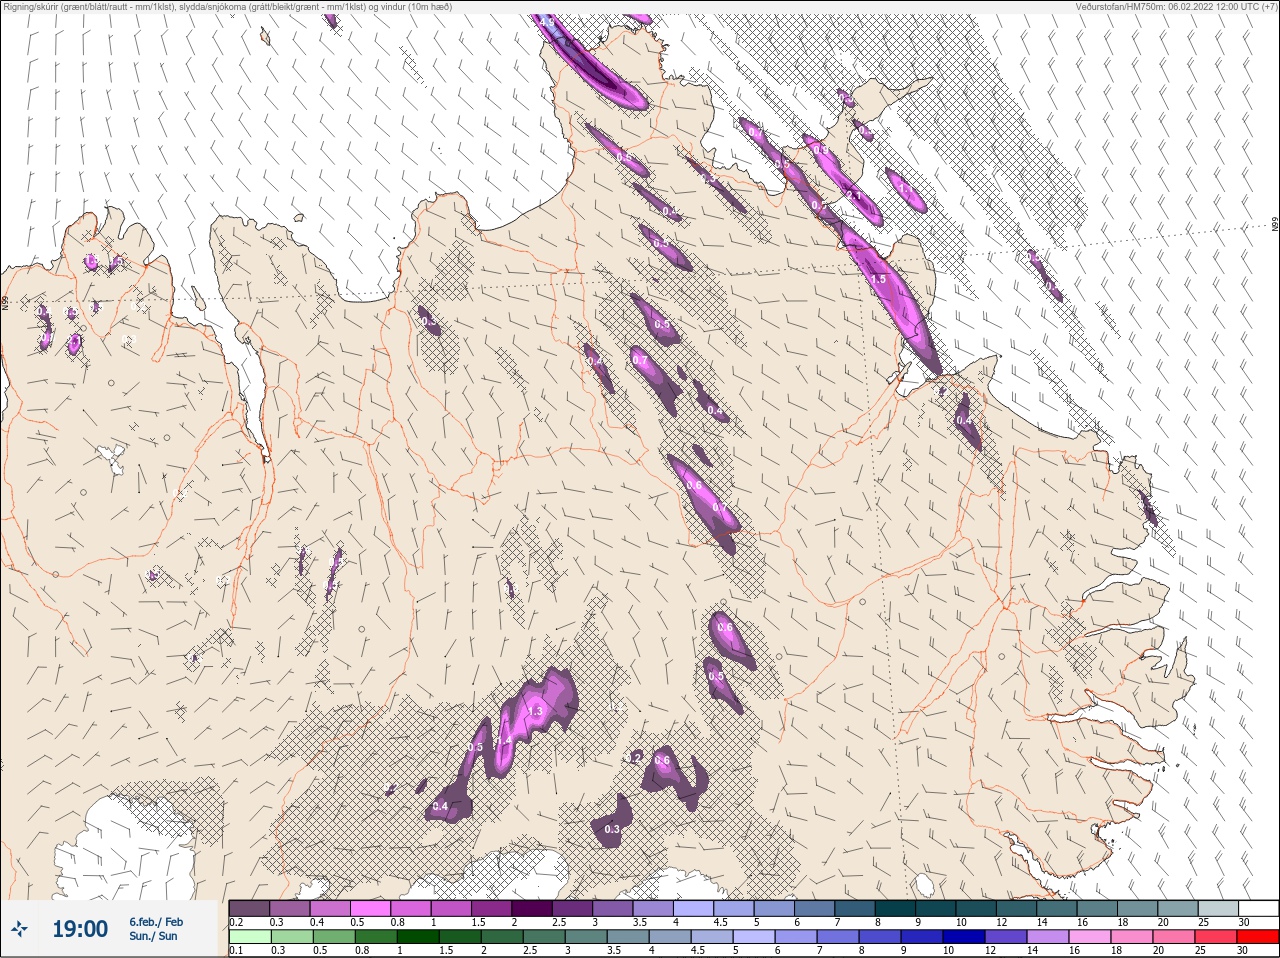
Task: Click the 19:00 forecast time label
Action: [x=80, y=929]
